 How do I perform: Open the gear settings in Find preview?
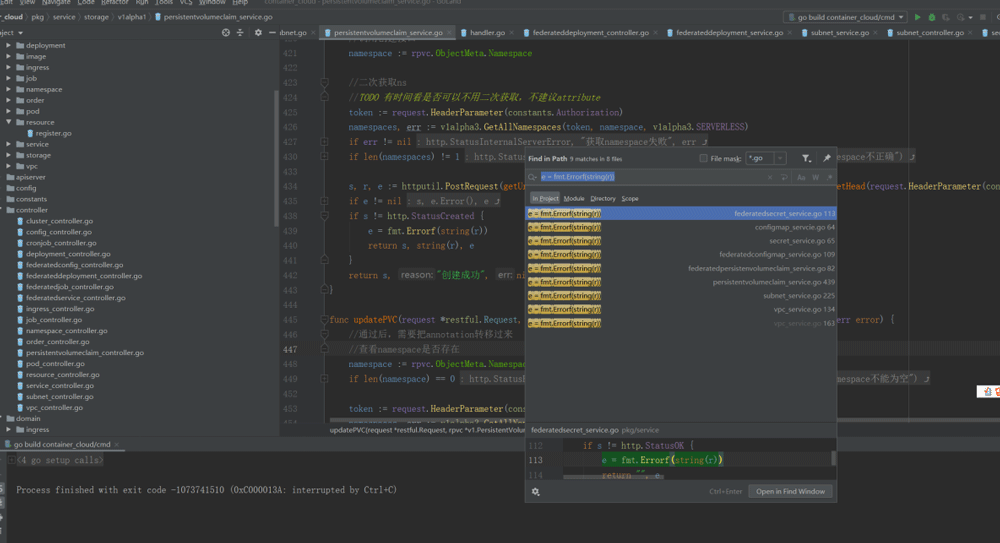pyautogui.click(x=536, y=491)
